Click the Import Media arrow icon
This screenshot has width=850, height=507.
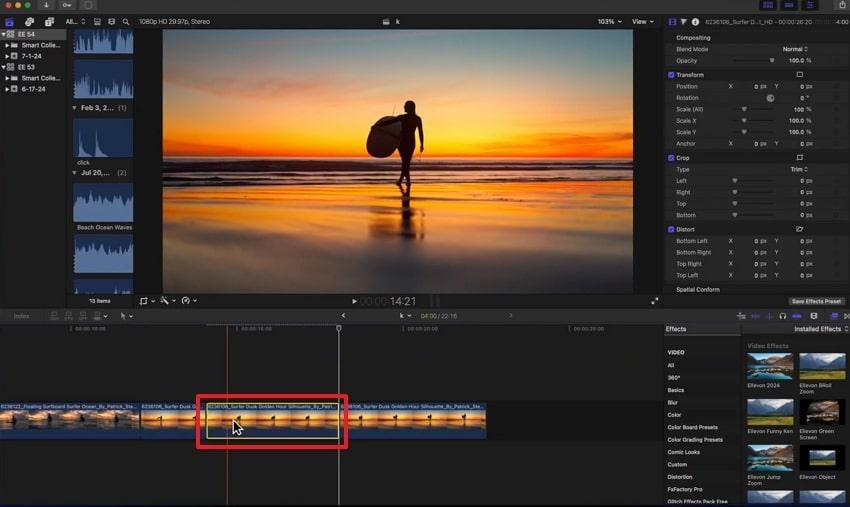pyautogui.click(x=46, y=5)
